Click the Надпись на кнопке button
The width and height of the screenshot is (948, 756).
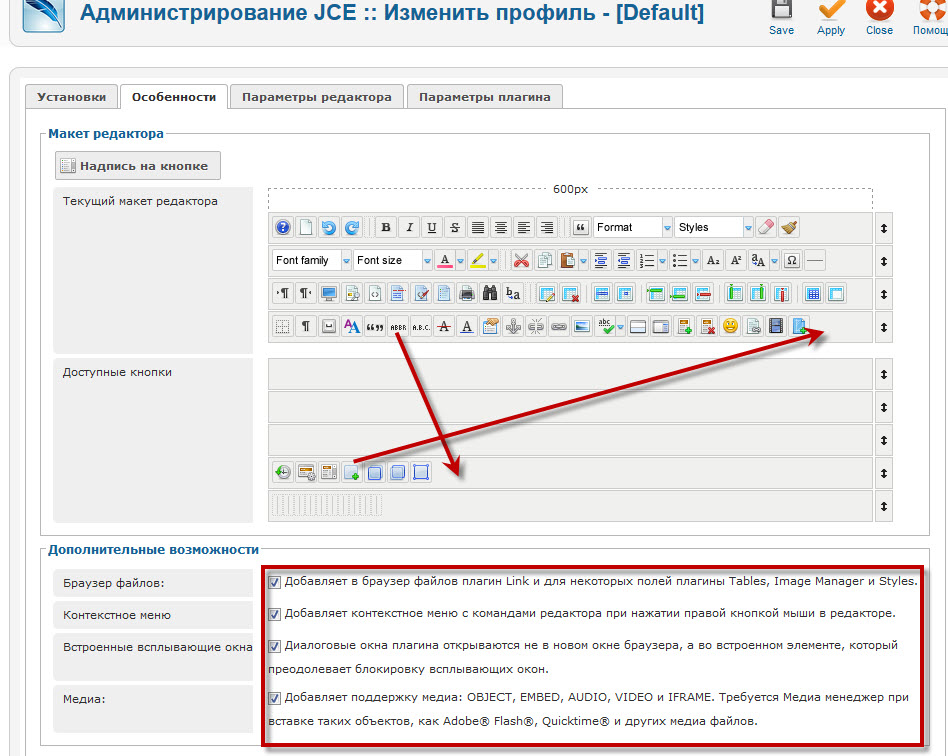point(138,166)
